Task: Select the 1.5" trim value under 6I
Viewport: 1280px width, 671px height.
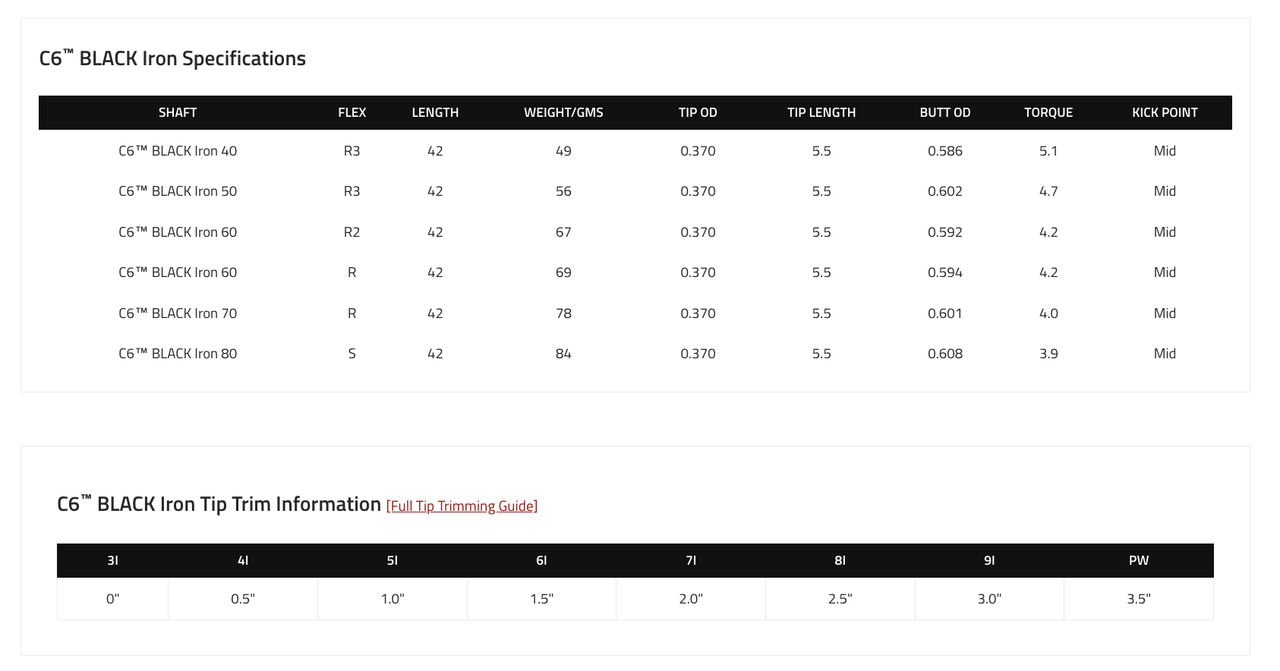Action: [542, 599]
